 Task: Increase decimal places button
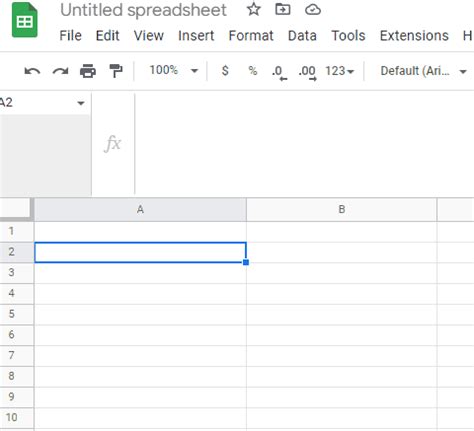[308, 72]
